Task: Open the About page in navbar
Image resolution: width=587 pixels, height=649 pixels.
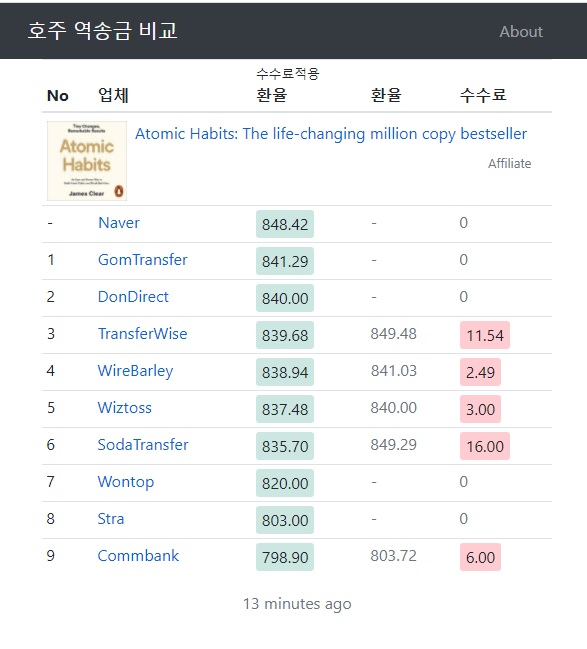Action: pos(521,32)
